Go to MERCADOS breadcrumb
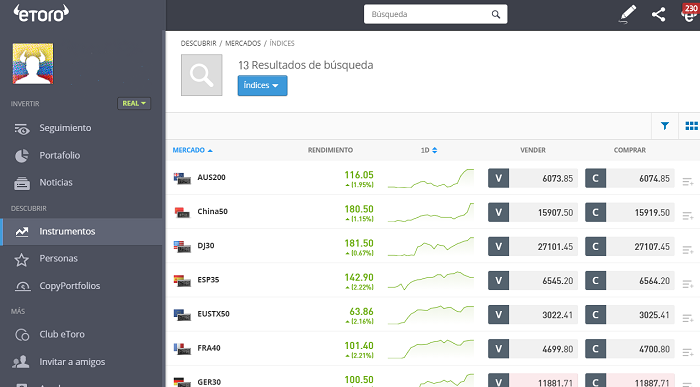This screenshot has width=700, height=387. pyautogui.click(x=243, y=43)
